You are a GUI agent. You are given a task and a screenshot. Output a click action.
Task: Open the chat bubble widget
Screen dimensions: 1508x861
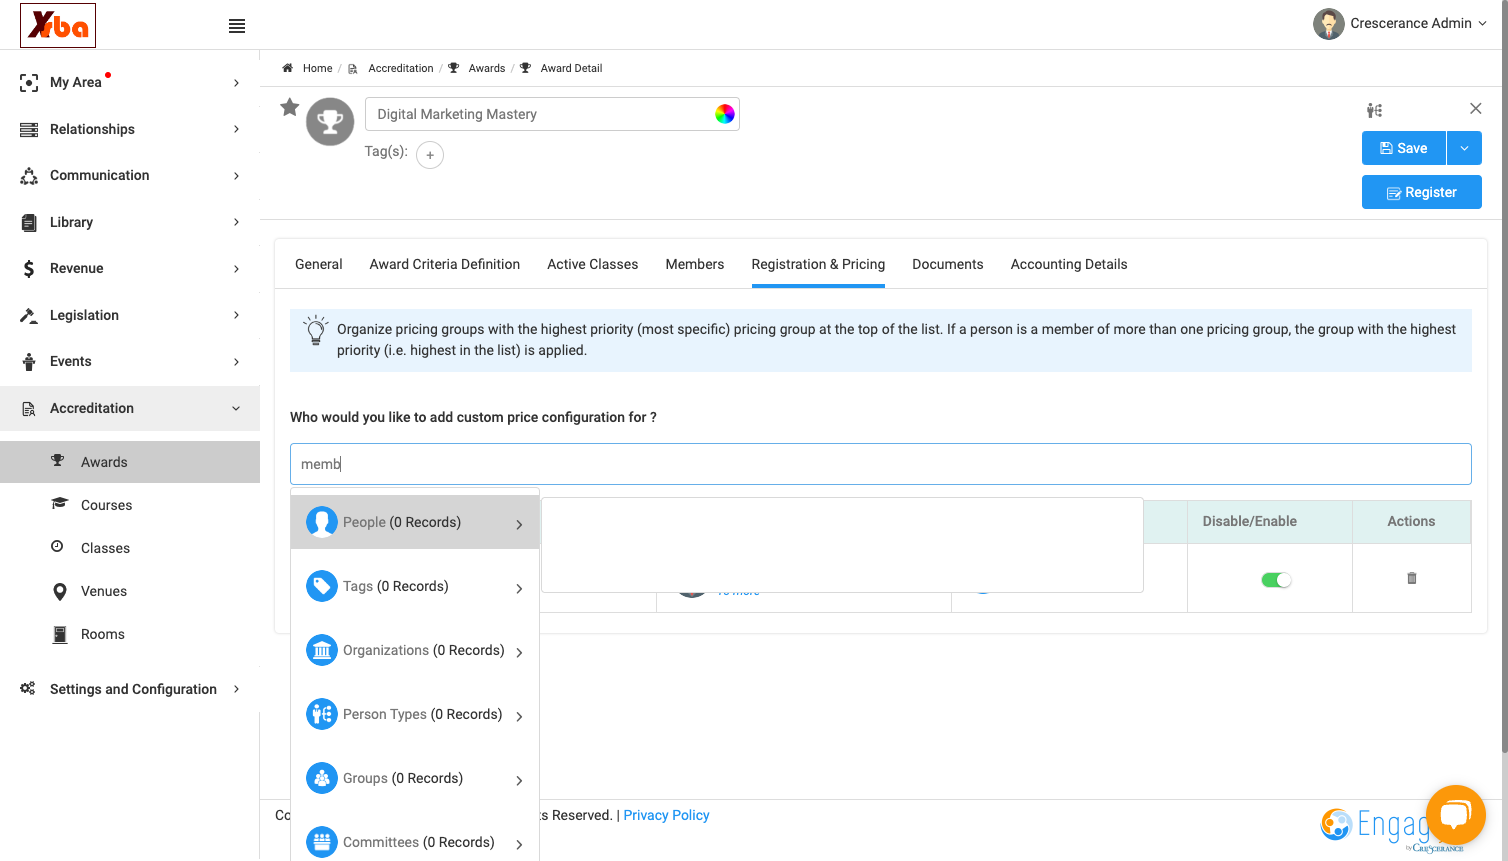point(1456,815)
